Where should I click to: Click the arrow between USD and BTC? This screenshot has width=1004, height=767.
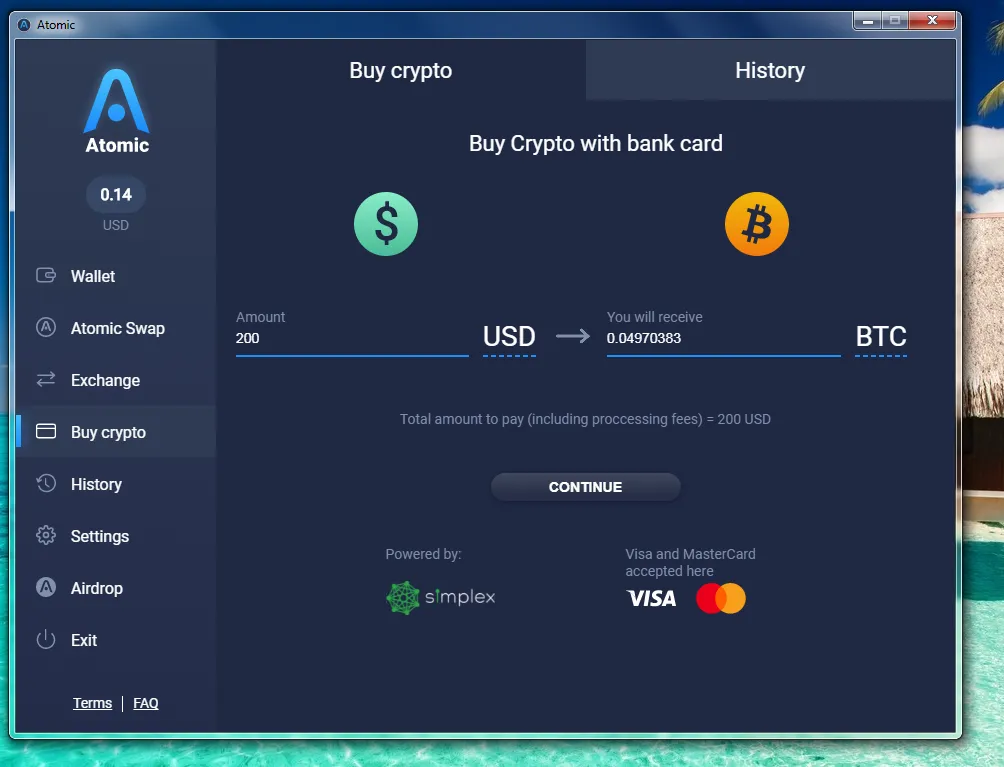click(x=572, y=336)
